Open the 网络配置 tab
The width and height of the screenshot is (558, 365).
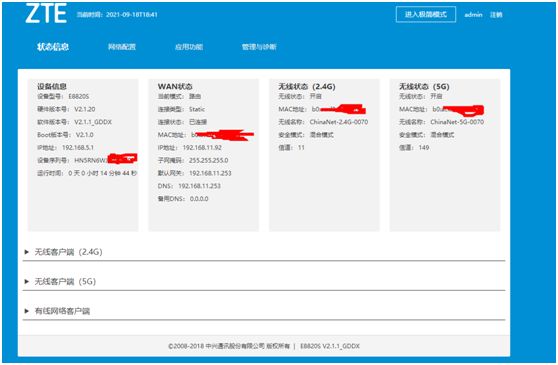click(122, 47)
